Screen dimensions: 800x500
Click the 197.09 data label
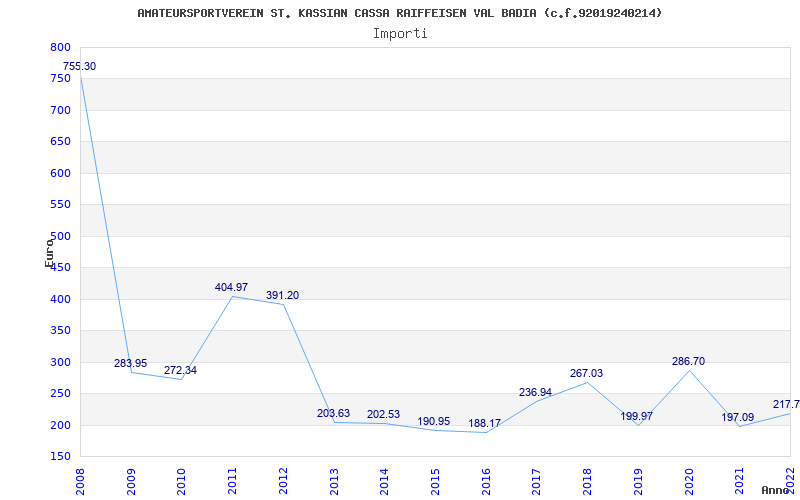tap(737, 417)
